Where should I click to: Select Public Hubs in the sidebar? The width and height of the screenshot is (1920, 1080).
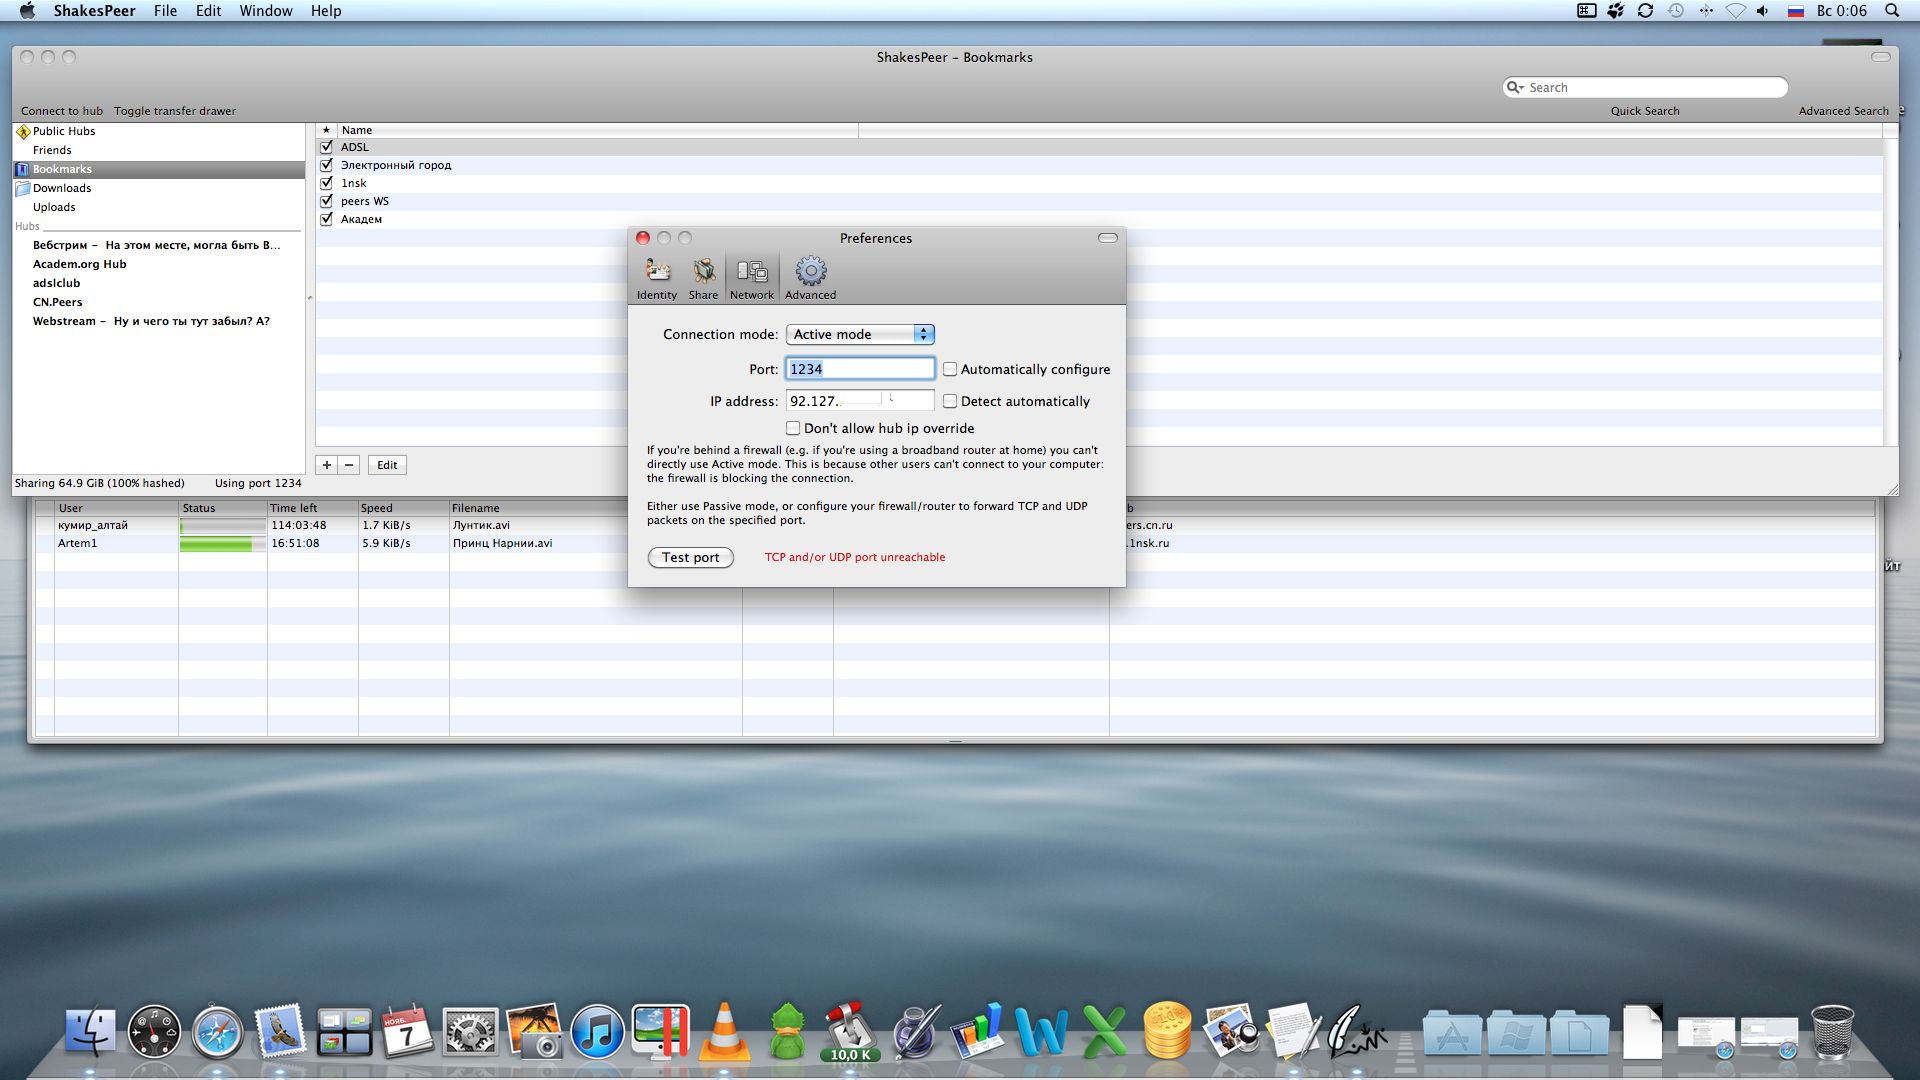[63, 131]
